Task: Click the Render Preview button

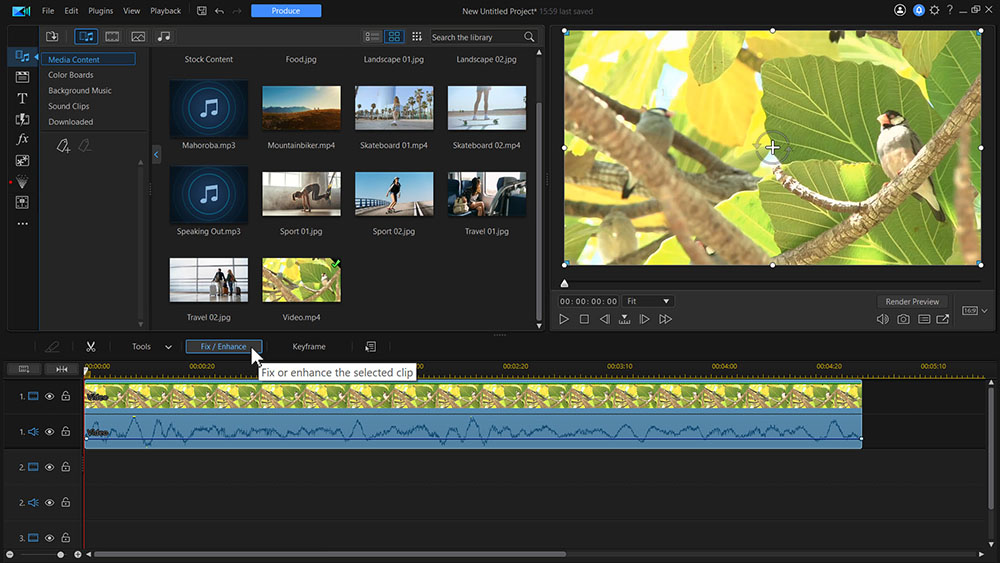Action: coord(912,301)
